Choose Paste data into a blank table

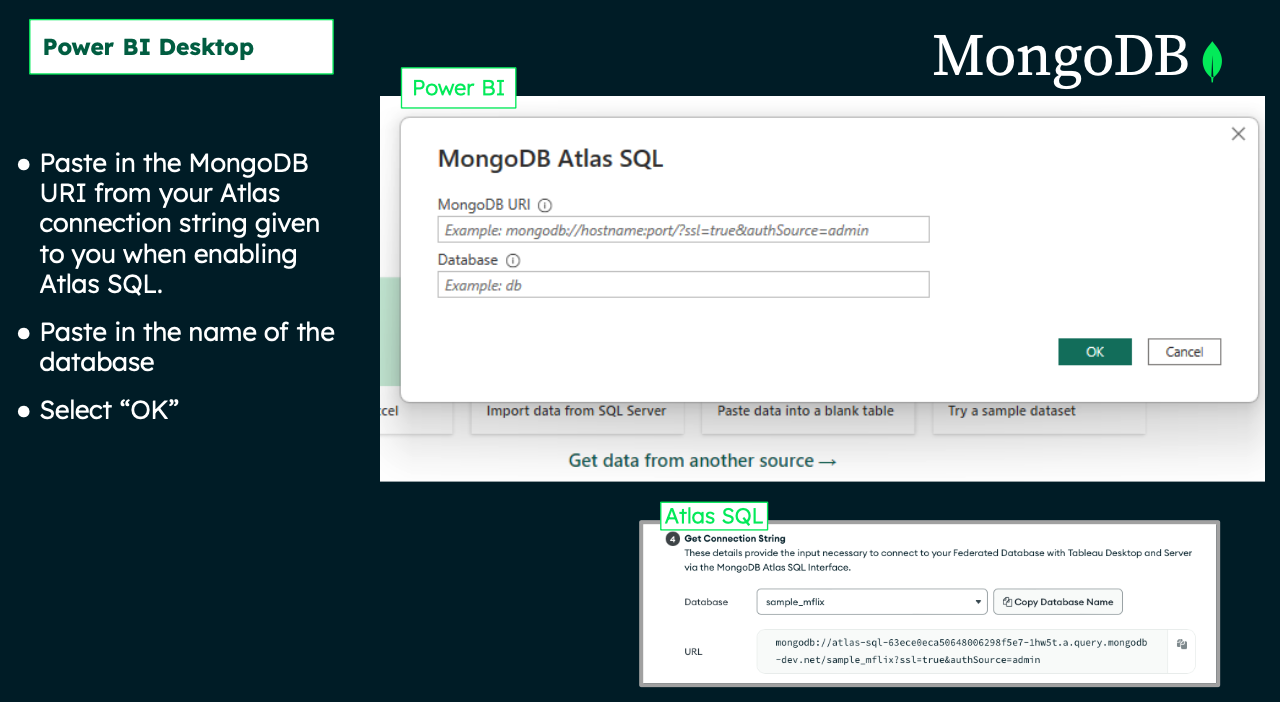(805, 411)
